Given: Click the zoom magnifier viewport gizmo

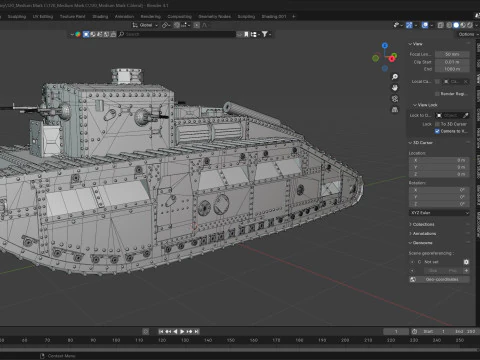Looking at the screenshot, I should [395, 77].
